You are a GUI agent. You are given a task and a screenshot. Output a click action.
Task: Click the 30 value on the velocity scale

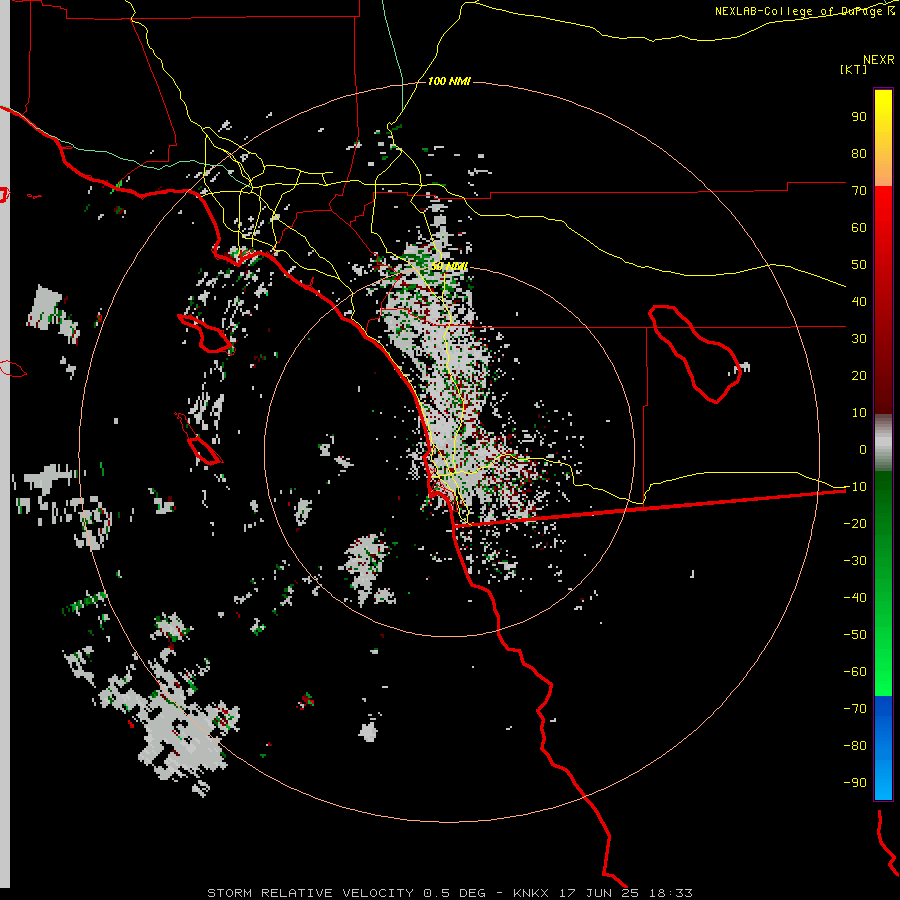click(x=859, y=339)
